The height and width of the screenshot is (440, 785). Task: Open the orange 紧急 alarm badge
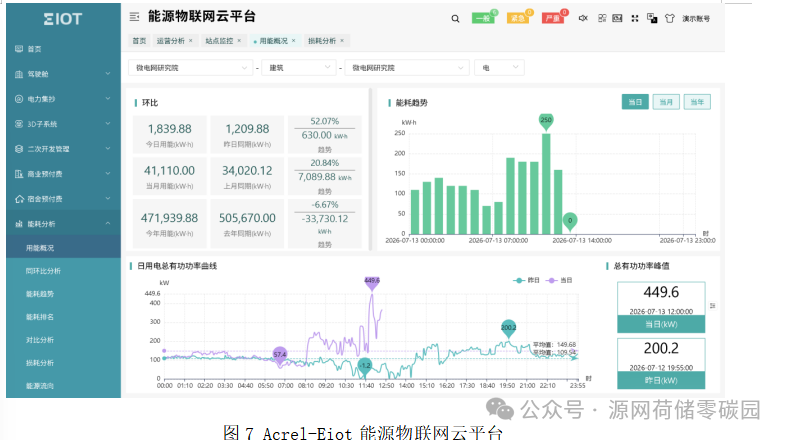pyautogui.click(x=518, y=18)
